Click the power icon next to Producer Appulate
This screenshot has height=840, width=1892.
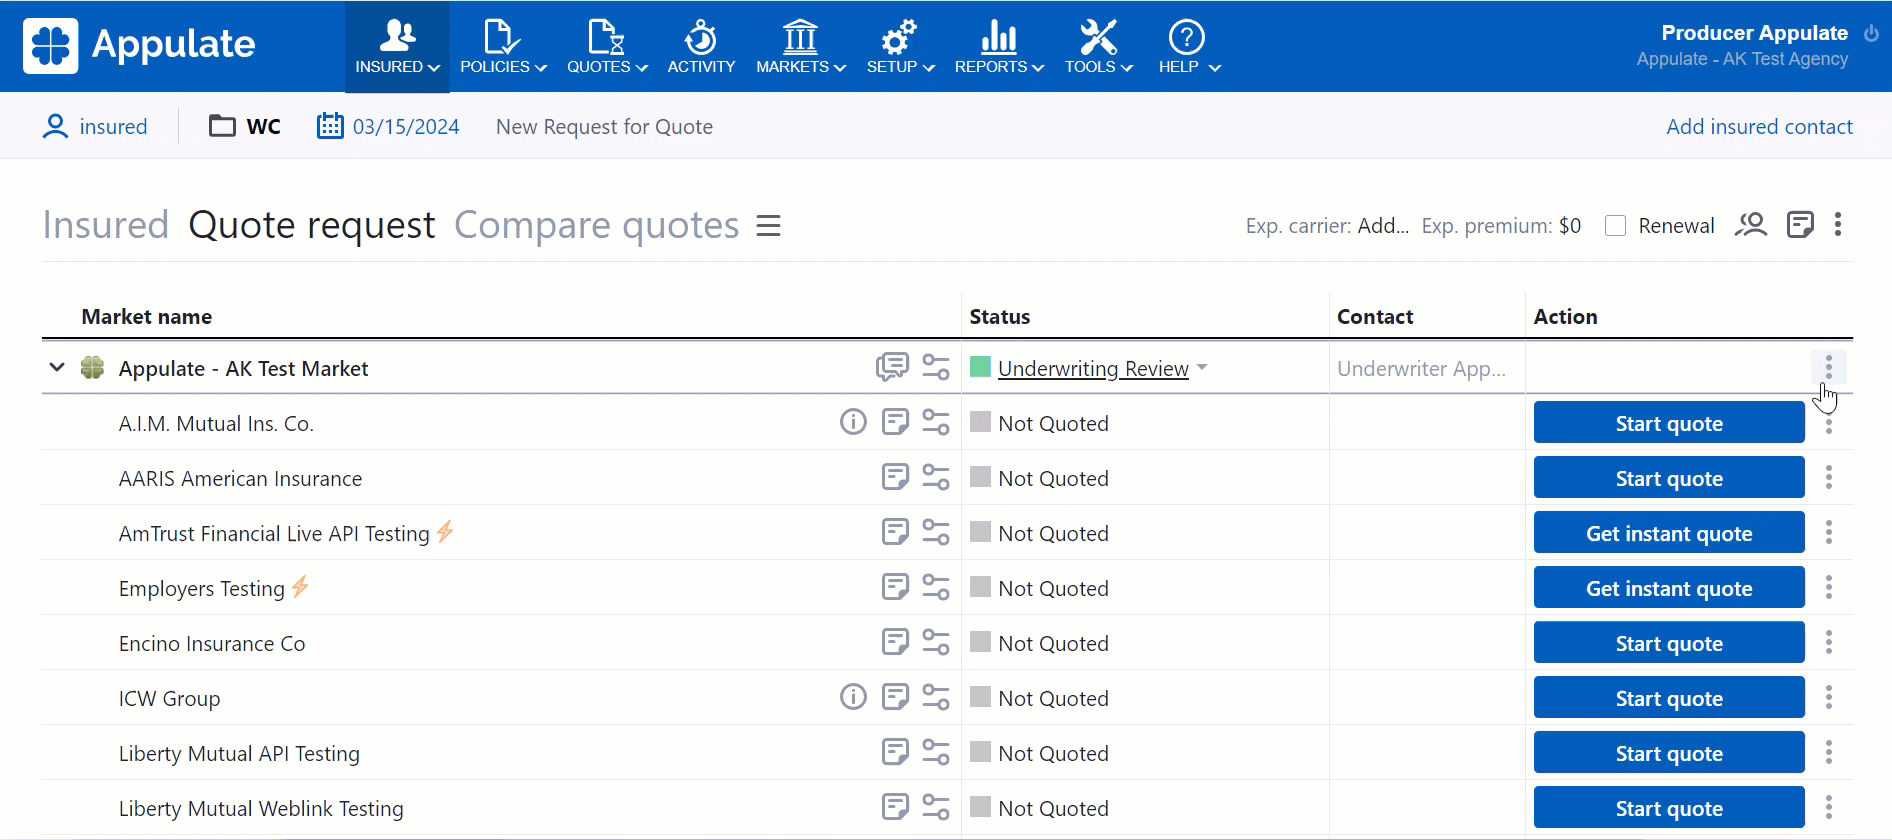1871,33
